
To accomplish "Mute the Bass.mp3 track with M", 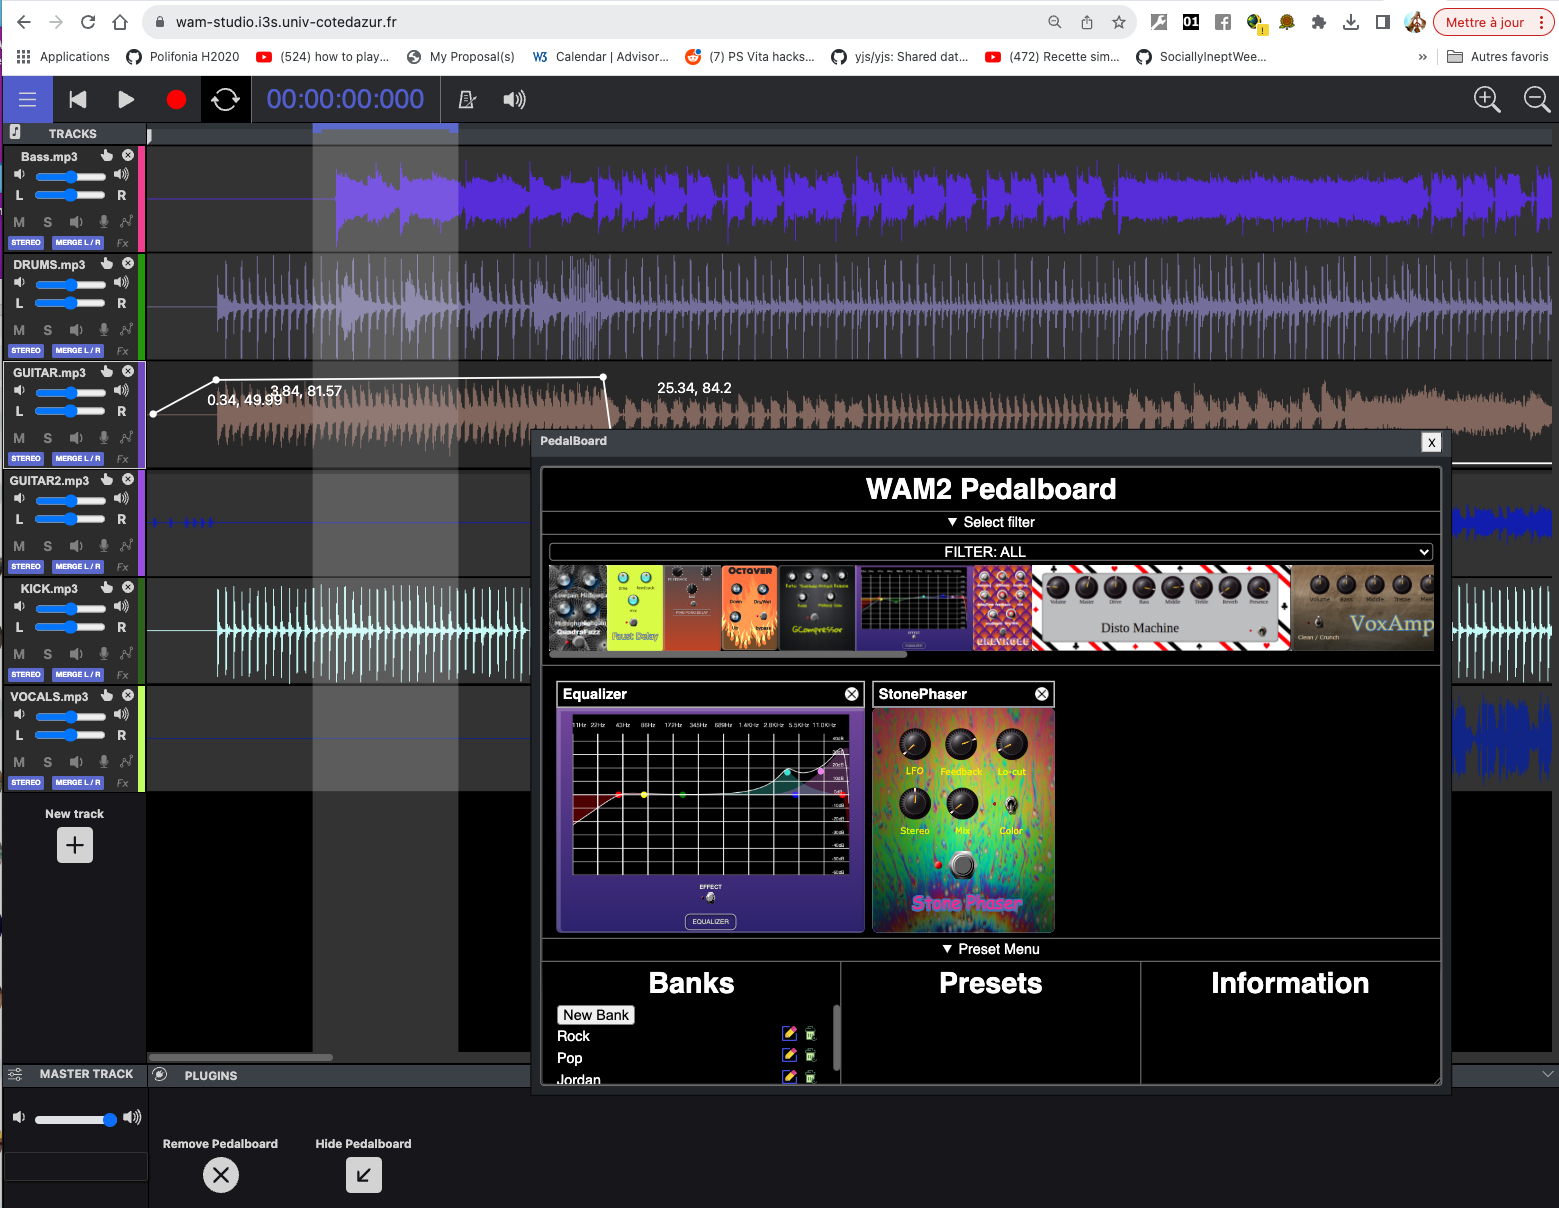I will click(19, 222).
